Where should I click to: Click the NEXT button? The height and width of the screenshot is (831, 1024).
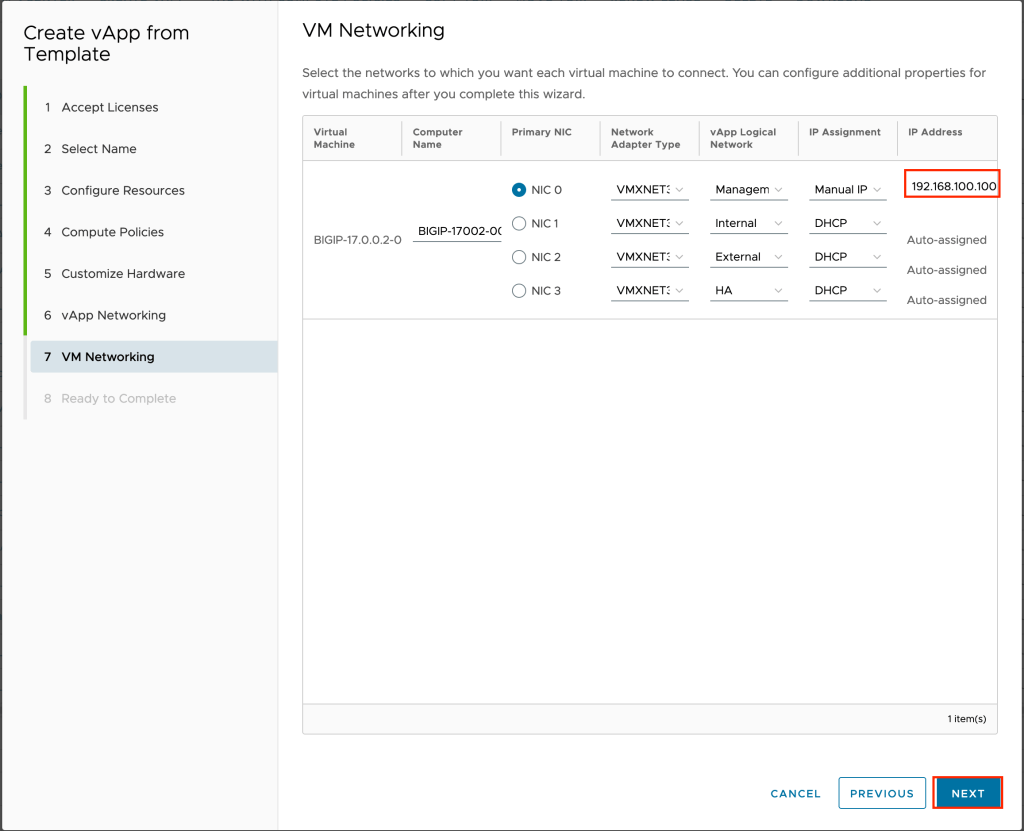[967, 793]
